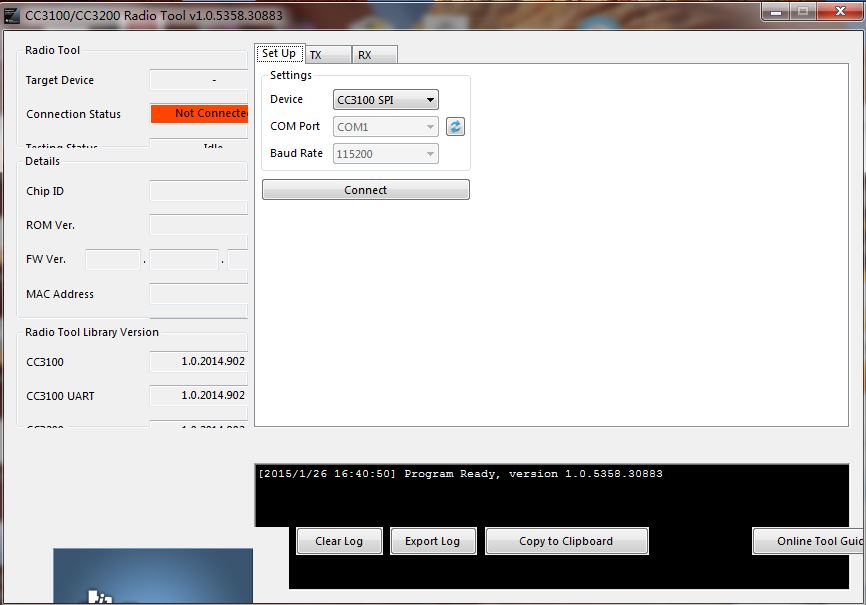The image size is (866, 605).
Task: Click the Target Device label
Action: pyautogui.click(x=60, y=80)
